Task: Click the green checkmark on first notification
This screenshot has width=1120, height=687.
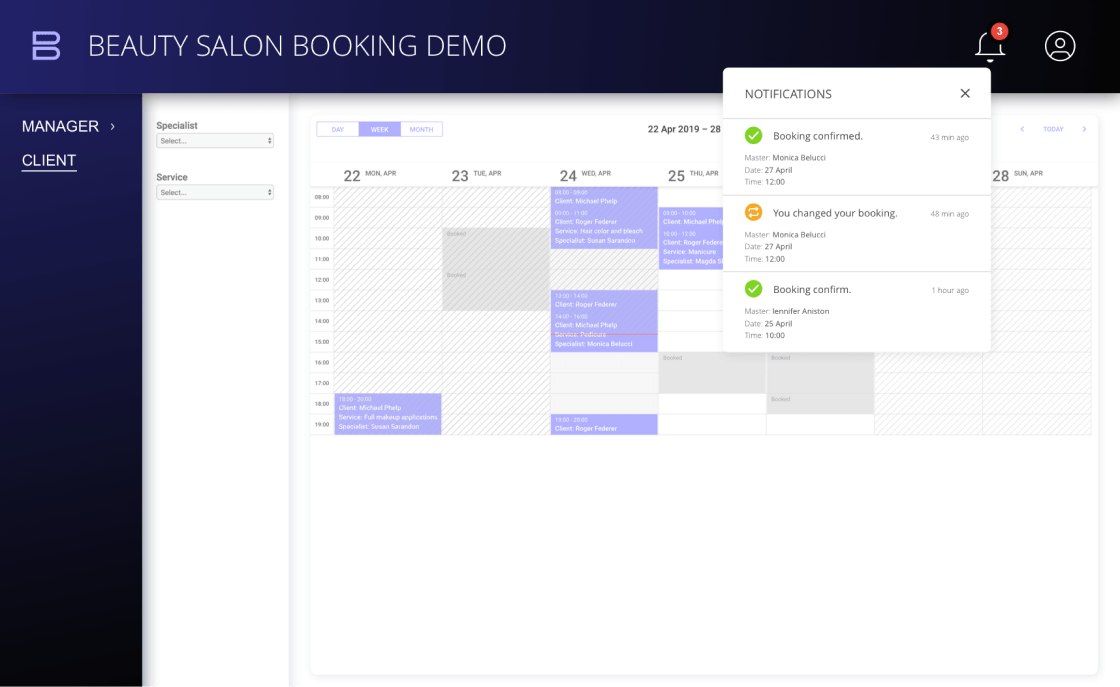Action: point(754,136)
